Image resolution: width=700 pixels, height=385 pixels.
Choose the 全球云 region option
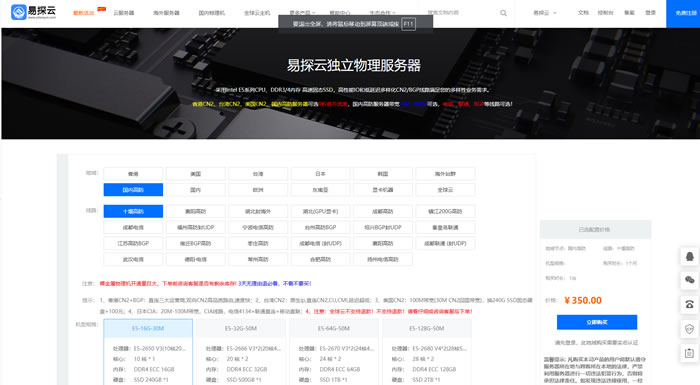coord(445,190)
